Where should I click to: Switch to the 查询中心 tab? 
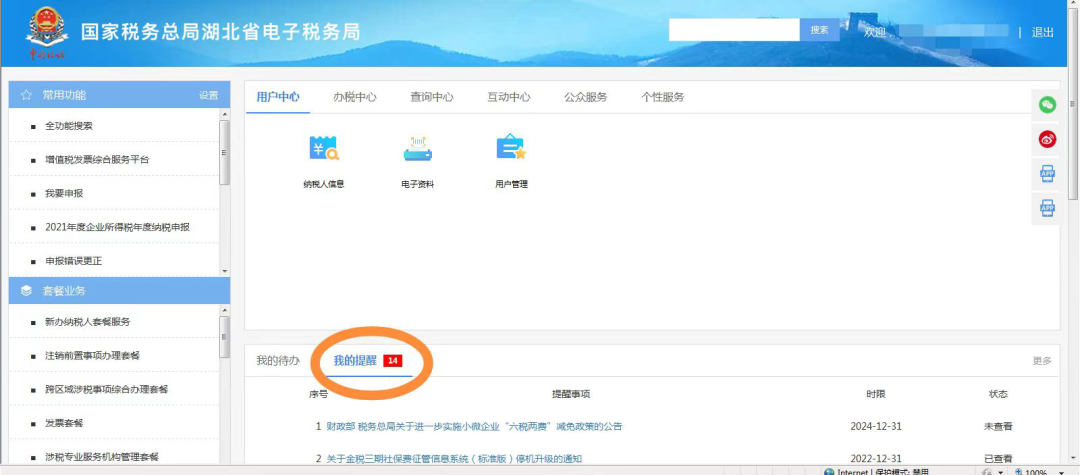(432, 97)
